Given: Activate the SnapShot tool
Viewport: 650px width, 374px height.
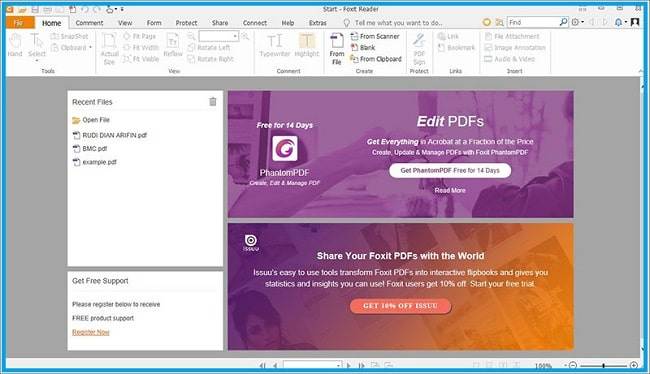Looking at the screenshot, I should [70, 36].
